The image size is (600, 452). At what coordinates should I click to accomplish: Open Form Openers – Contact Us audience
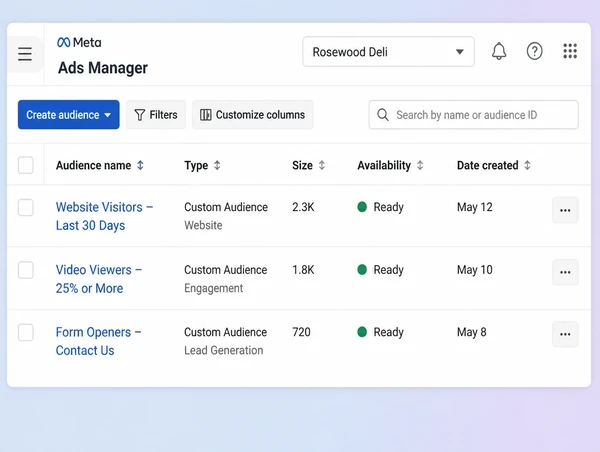(x=98, y=341)
